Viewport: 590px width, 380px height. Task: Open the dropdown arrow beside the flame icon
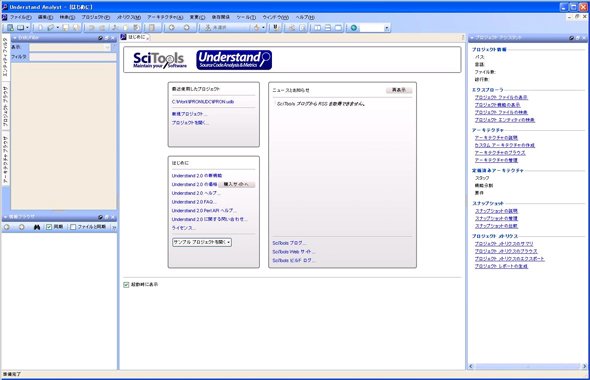[x=263, y=28]
